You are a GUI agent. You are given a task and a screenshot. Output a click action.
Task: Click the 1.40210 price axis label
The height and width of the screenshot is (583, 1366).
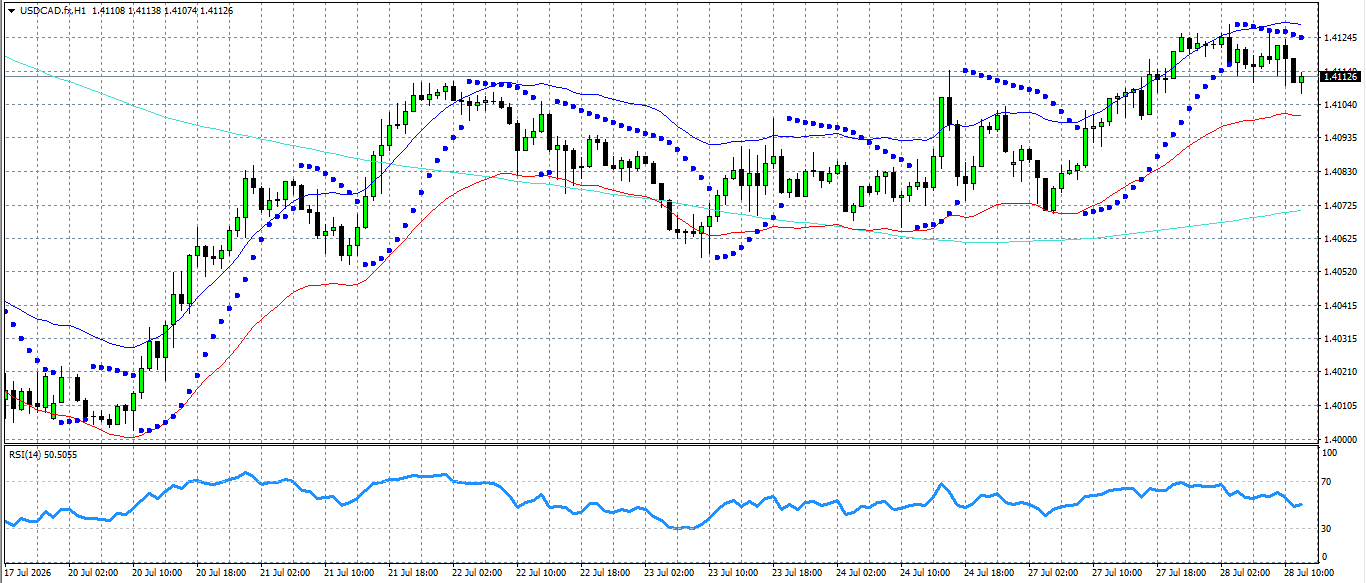tap(1340, 372)
